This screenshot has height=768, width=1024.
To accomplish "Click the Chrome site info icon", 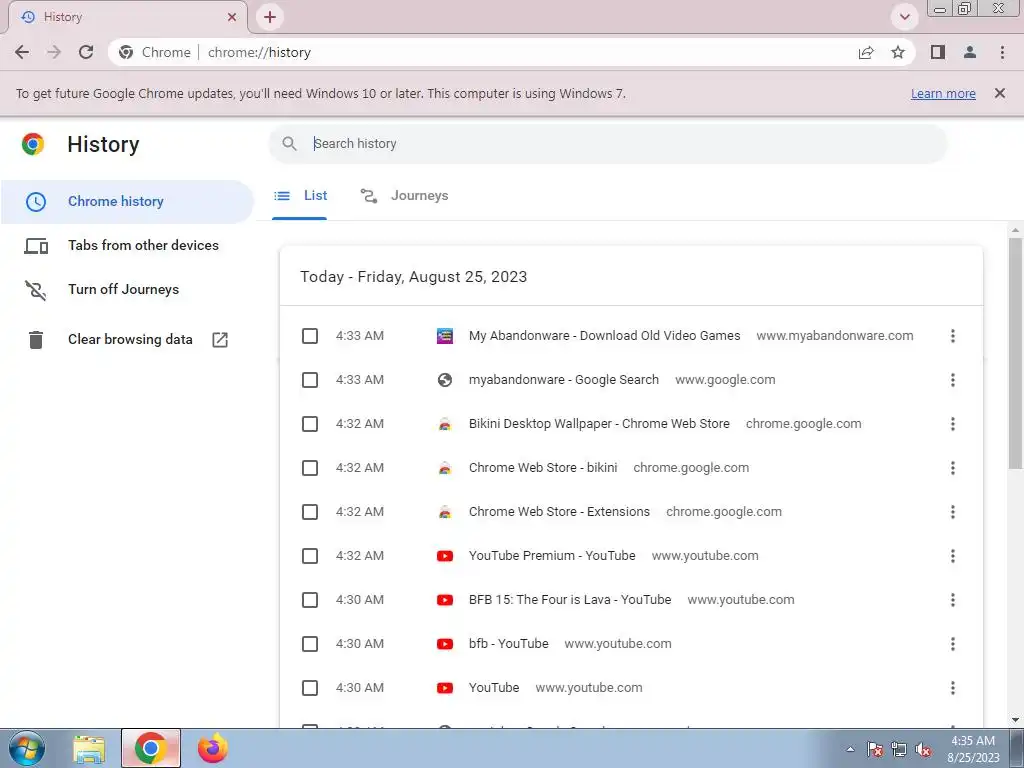I will (126, 52).
